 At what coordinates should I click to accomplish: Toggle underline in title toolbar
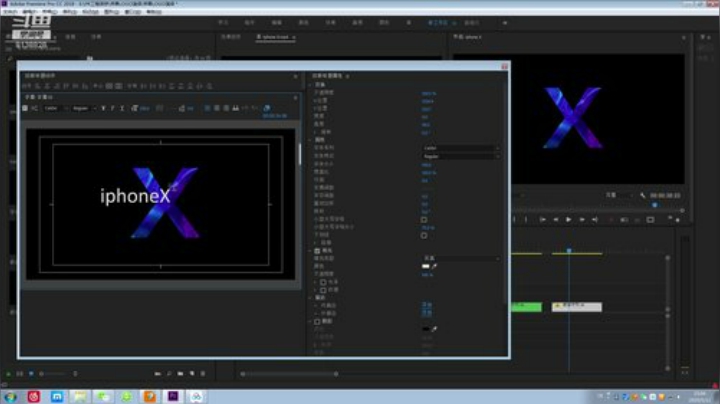pyautogui.click(x=122, y=108)
